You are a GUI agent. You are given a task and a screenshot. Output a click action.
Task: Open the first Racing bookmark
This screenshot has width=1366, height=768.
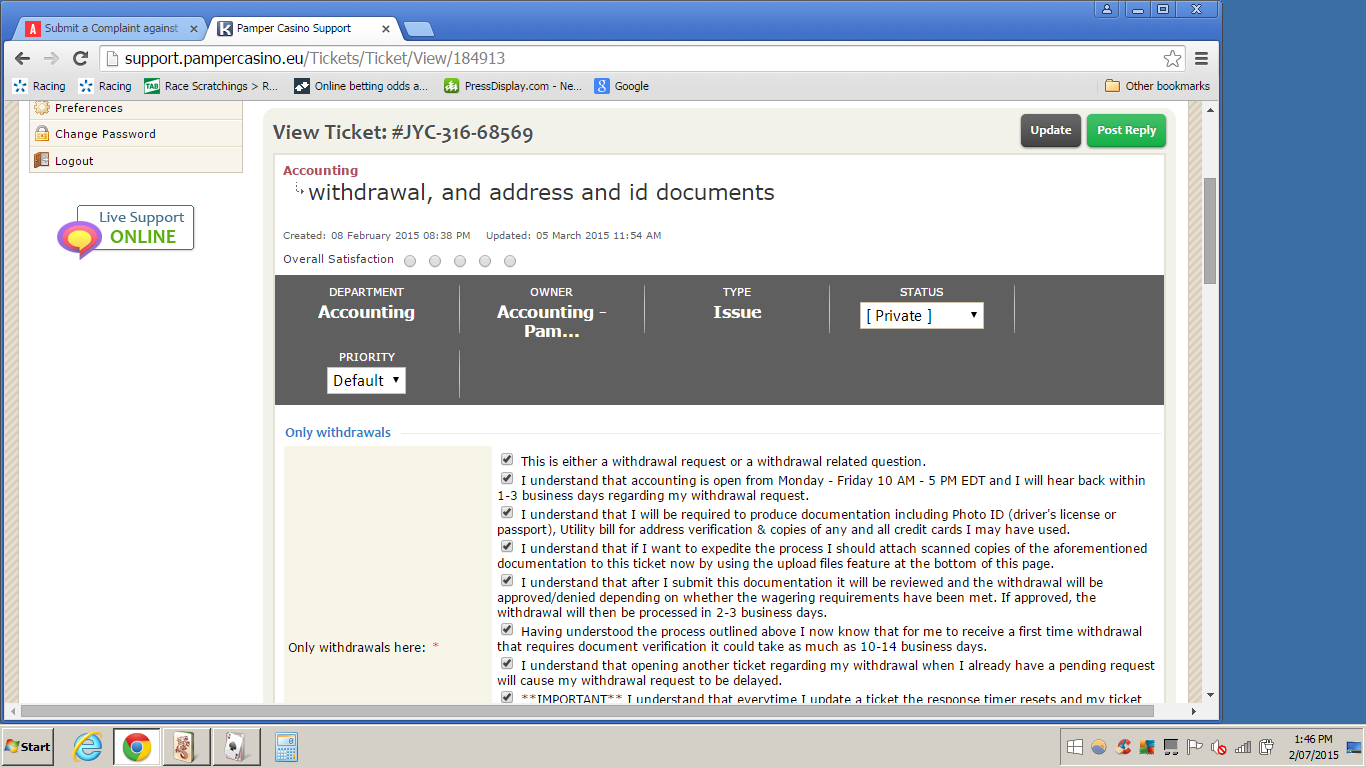39,86
